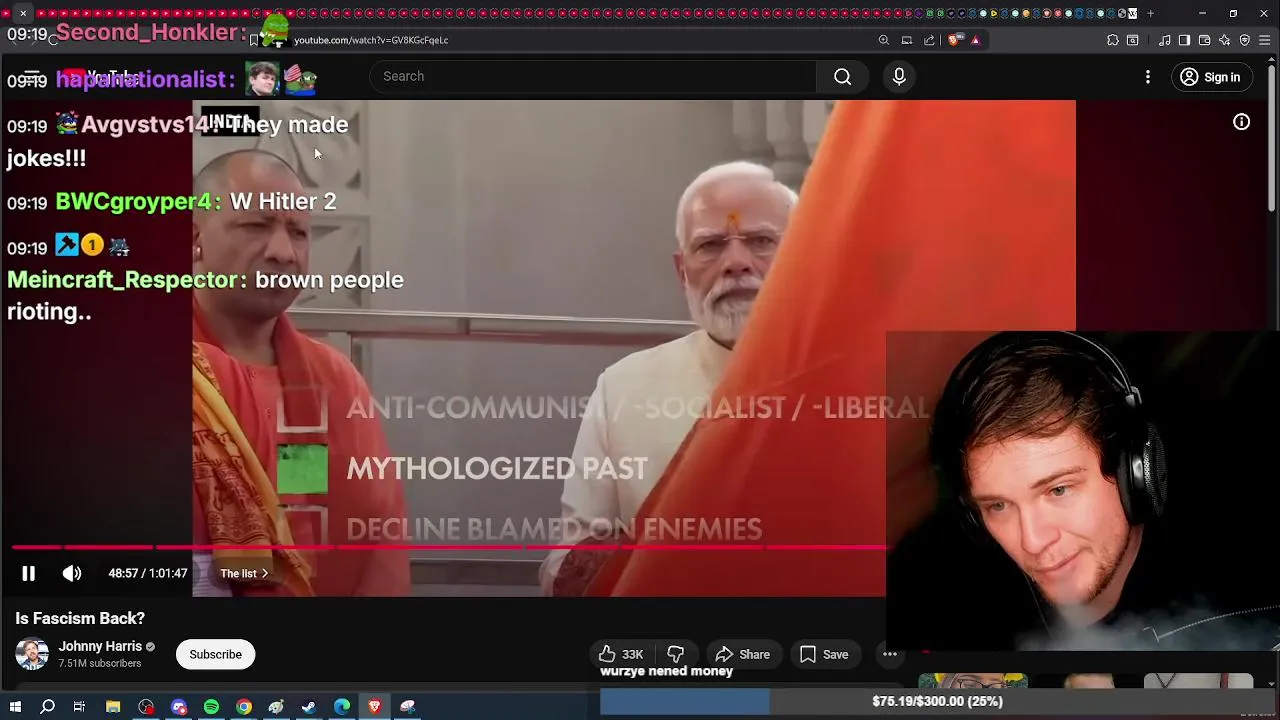Click the video player frame
Screen dimensions: 1280x720
(x=634, y=348)
